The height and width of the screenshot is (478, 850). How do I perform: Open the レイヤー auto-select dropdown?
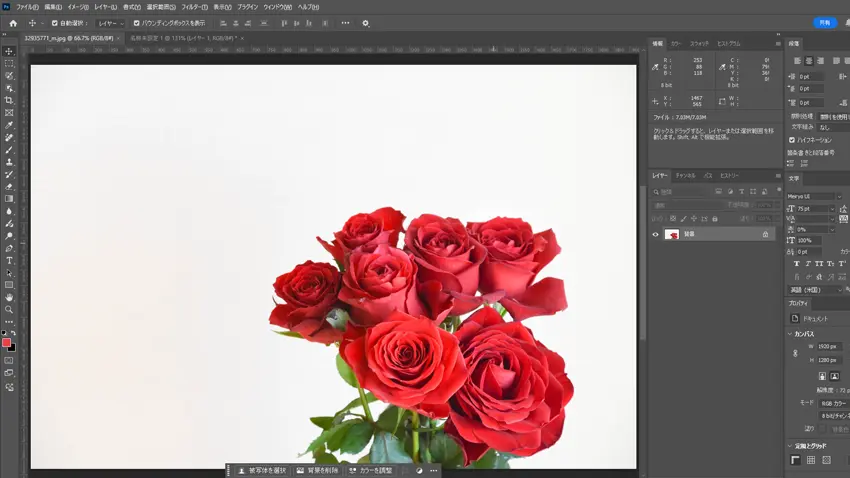click(110, 23)
